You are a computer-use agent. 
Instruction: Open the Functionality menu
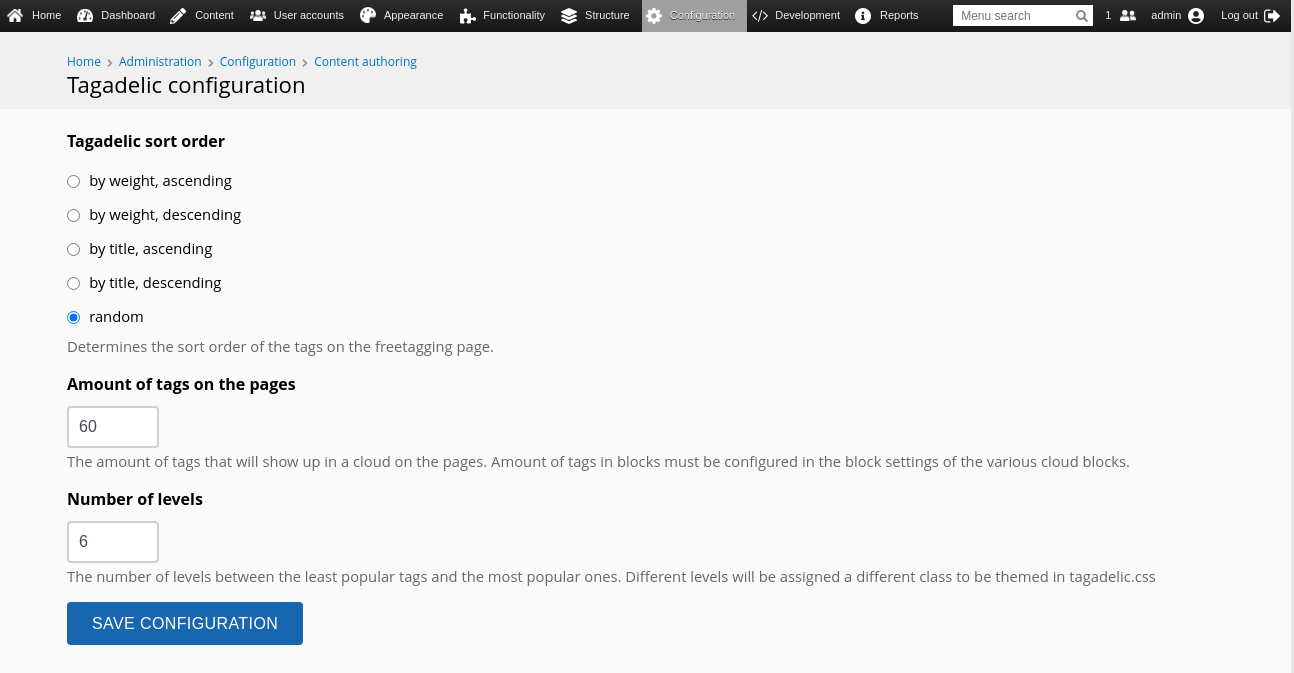point(514,16)
